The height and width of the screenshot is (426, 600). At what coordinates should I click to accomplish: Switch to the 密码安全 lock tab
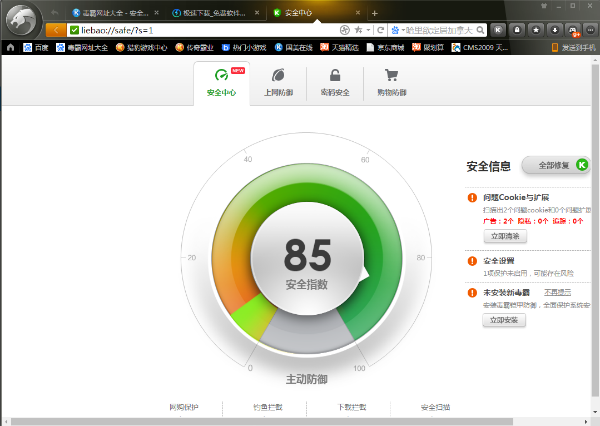[335, 82]
